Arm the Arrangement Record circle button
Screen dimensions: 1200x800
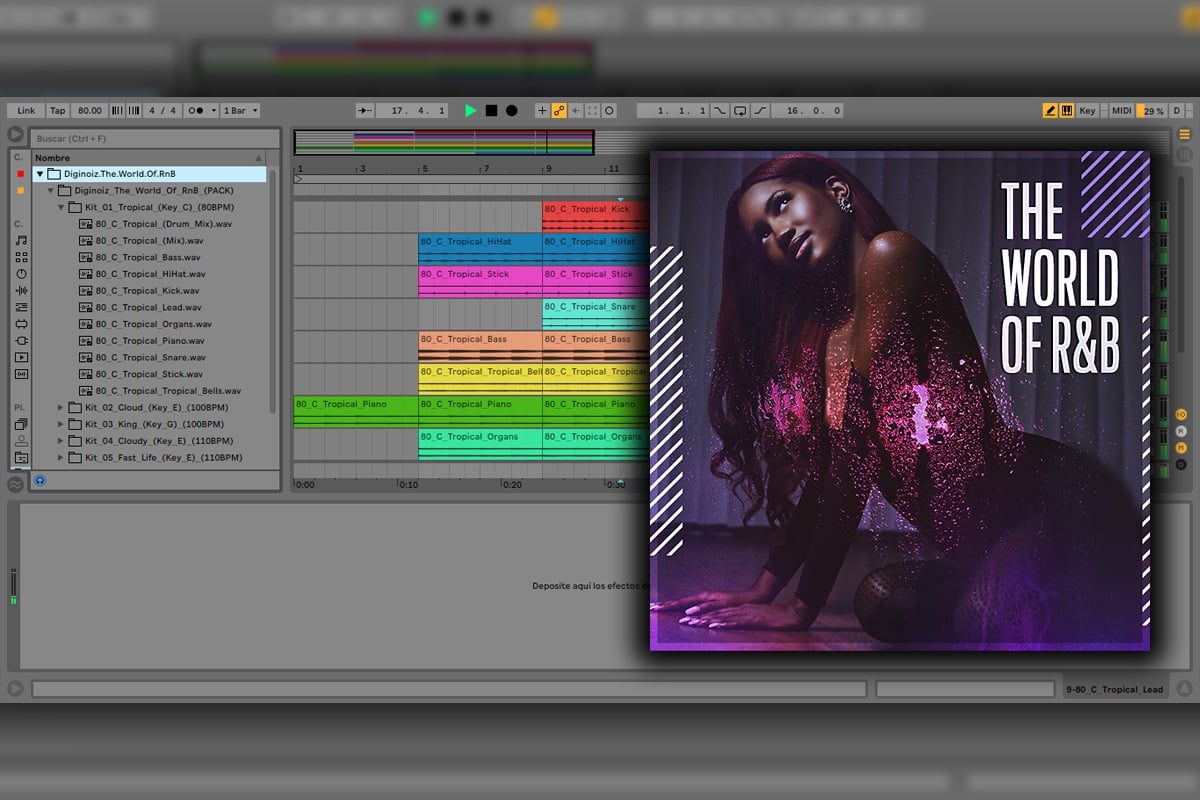(512, 111)
